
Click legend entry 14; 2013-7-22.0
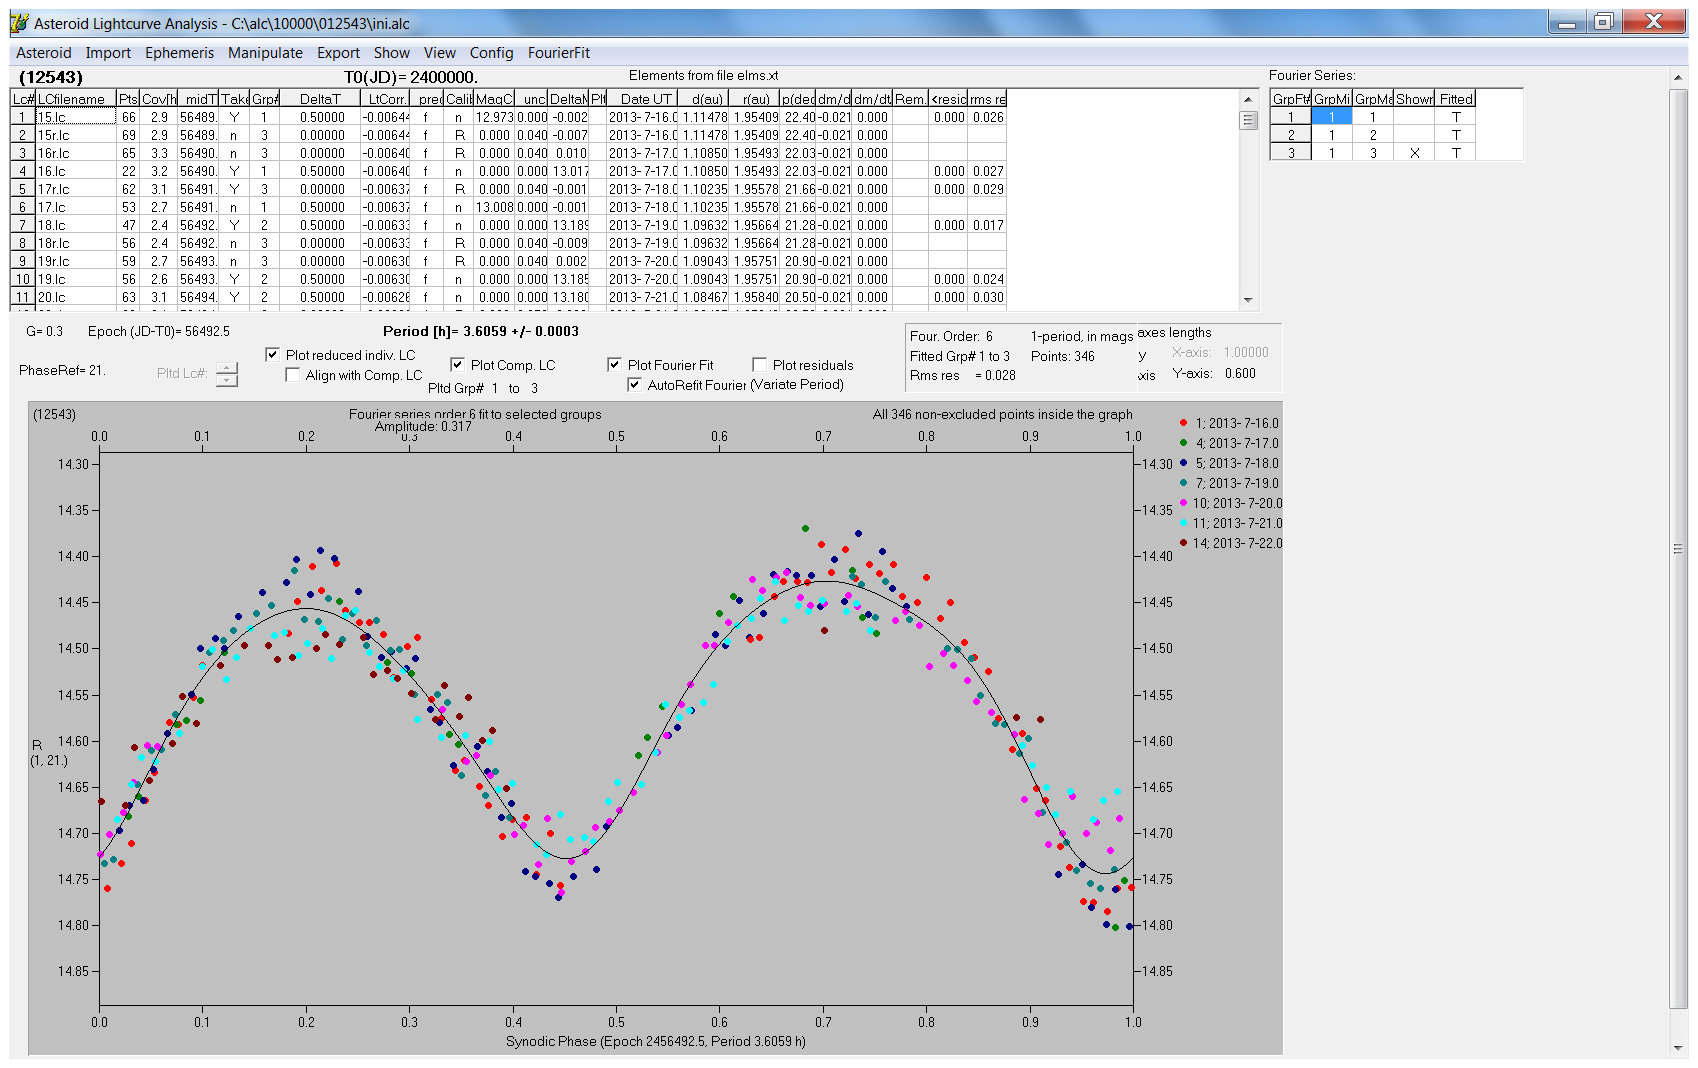[1231, 543]
